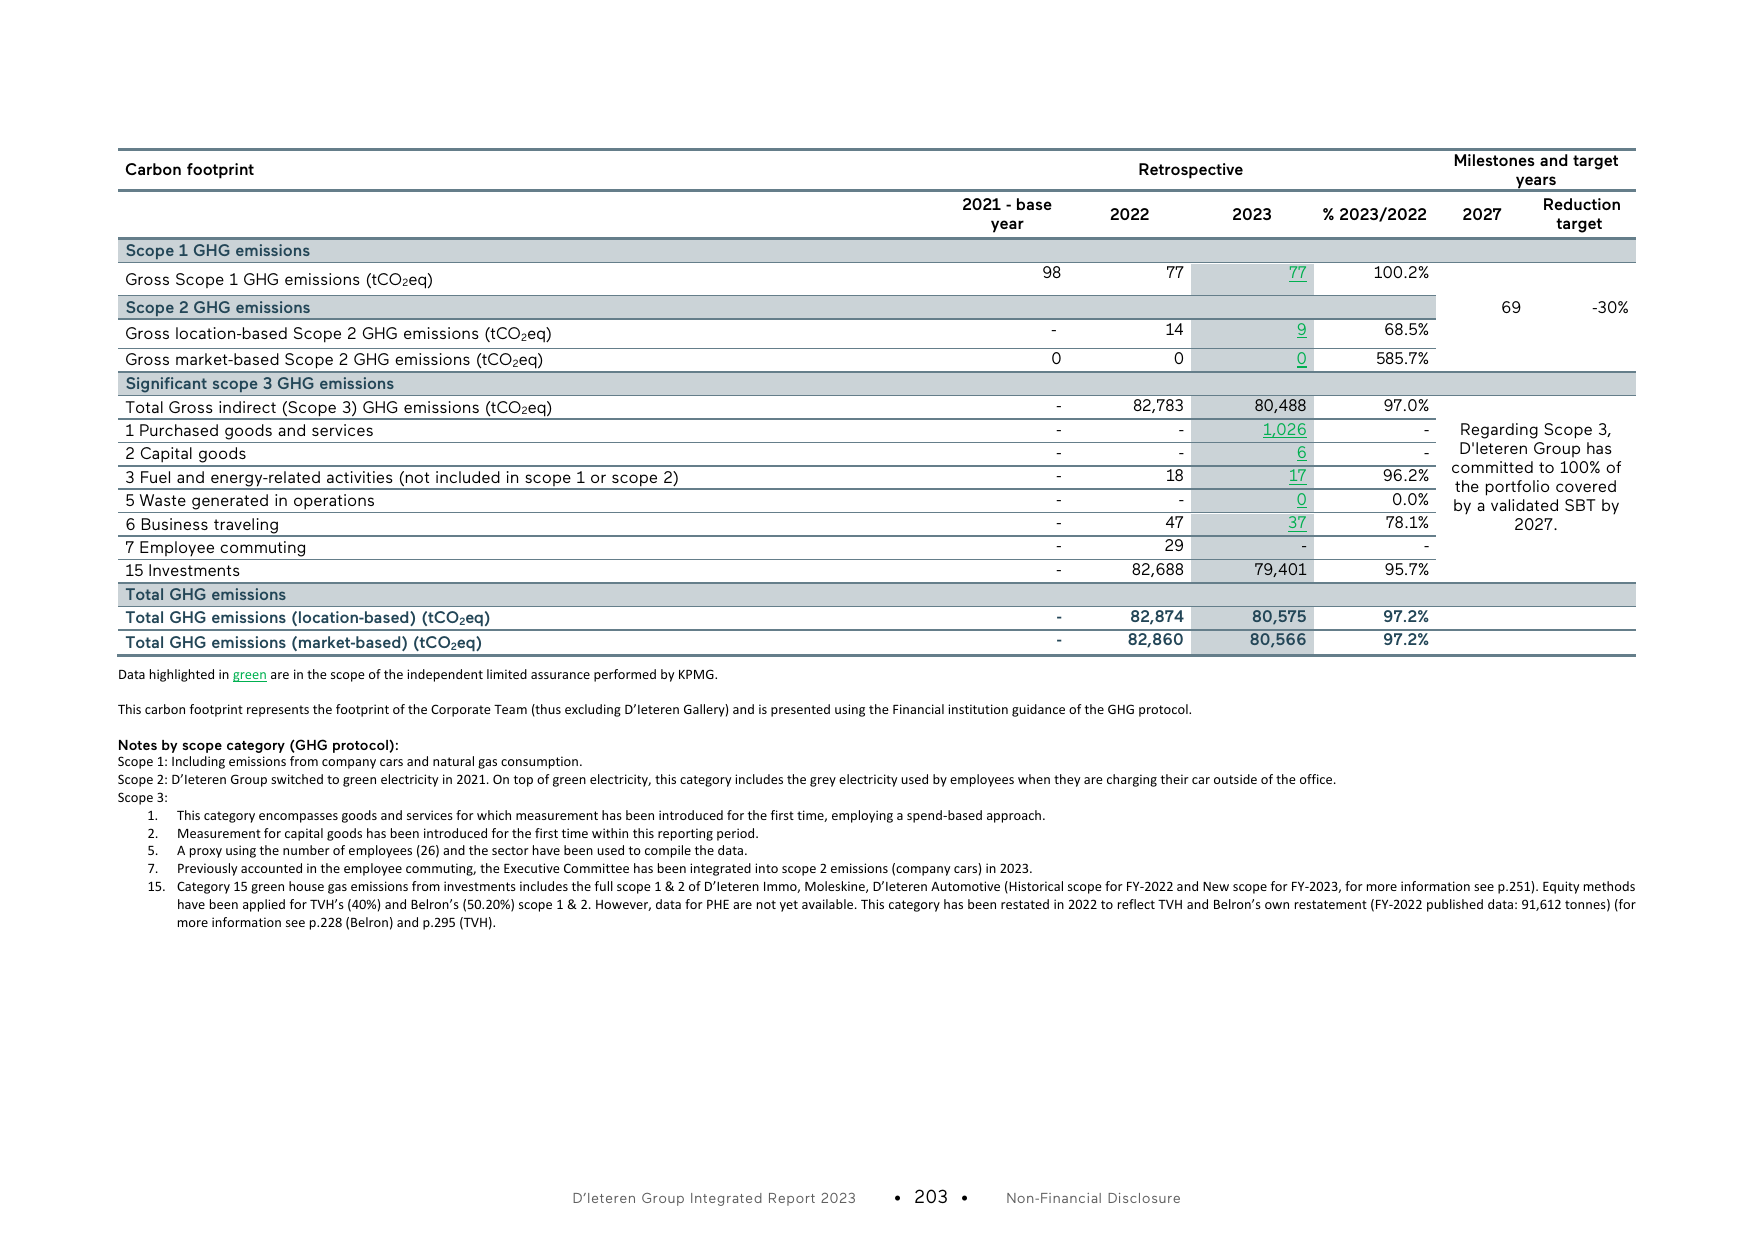This screenshot has height=1241, width=1754.
Task: Click the '2021 - base year' column header
Action: pos(1006,214)
